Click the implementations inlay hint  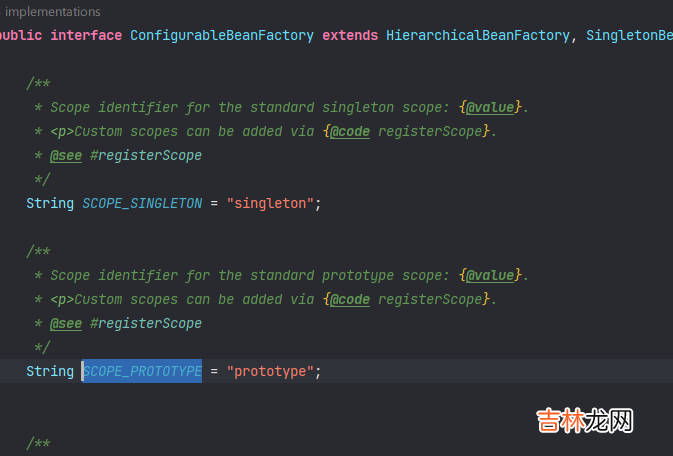53,12
